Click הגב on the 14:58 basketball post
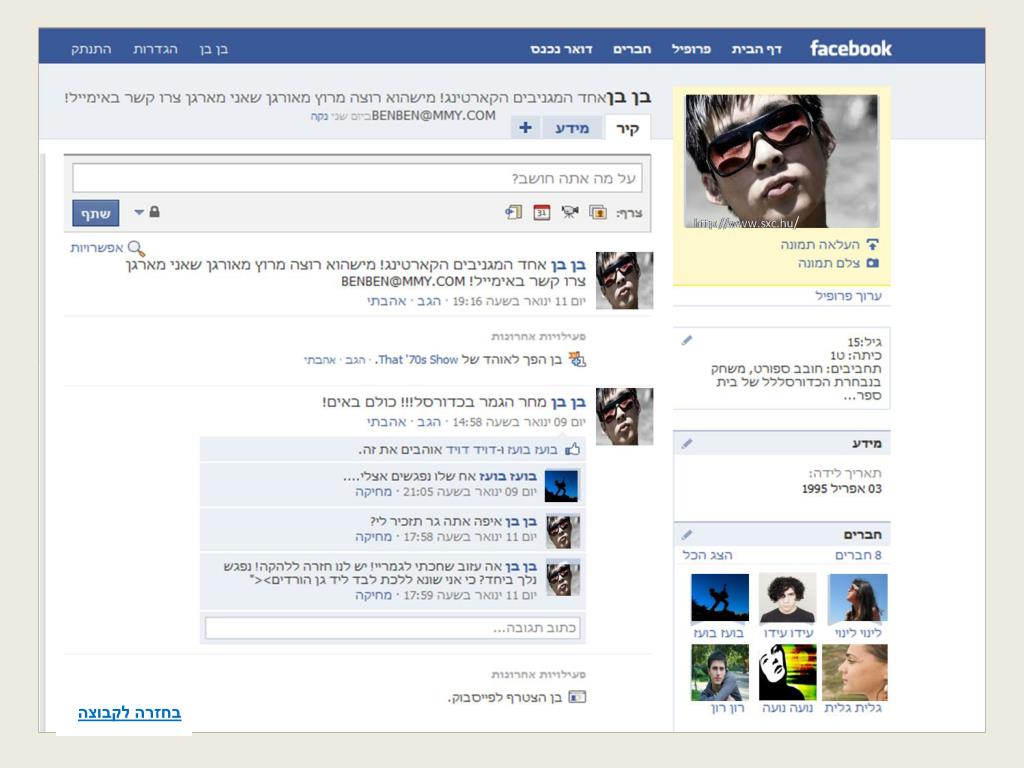Viewport: 1024px width, 768px height. point(428,423)
